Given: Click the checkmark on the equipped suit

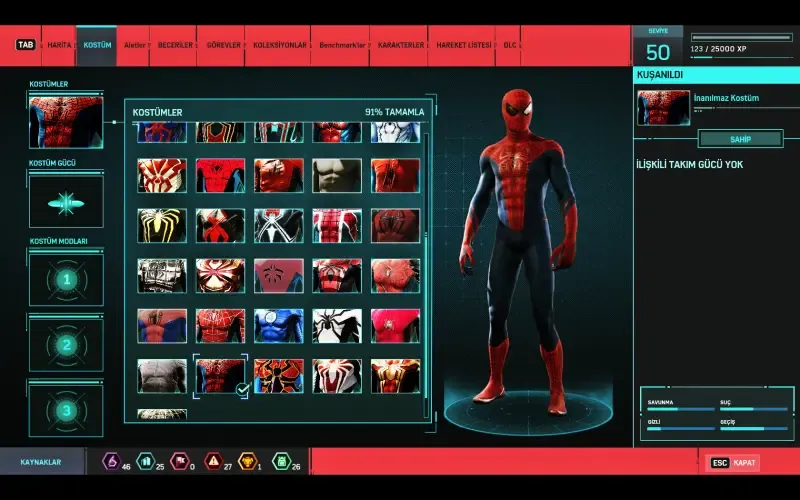Looking at the screenshot, I should [x=242, y=388].
